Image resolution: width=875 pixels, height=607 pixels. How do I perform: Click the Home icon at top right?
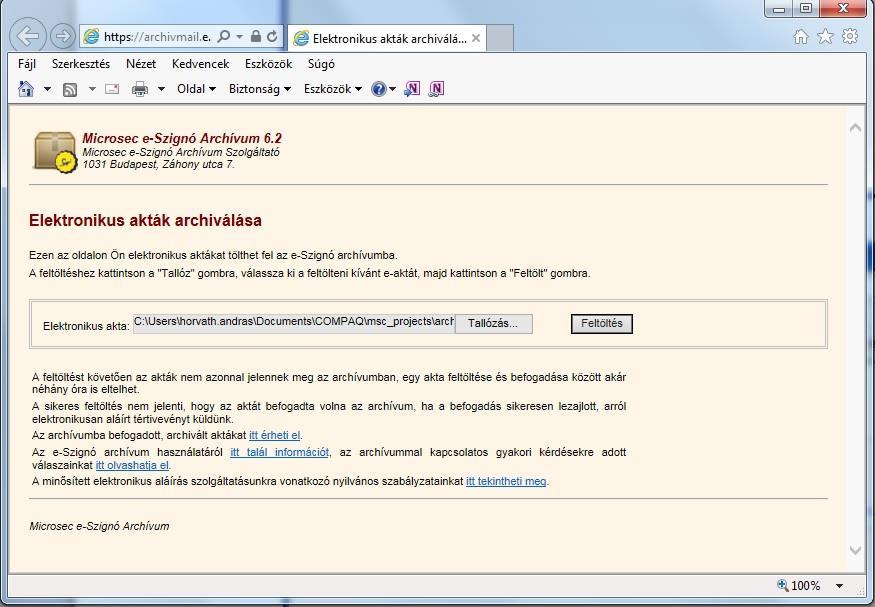pyautogui.click(x=801, y=37)
